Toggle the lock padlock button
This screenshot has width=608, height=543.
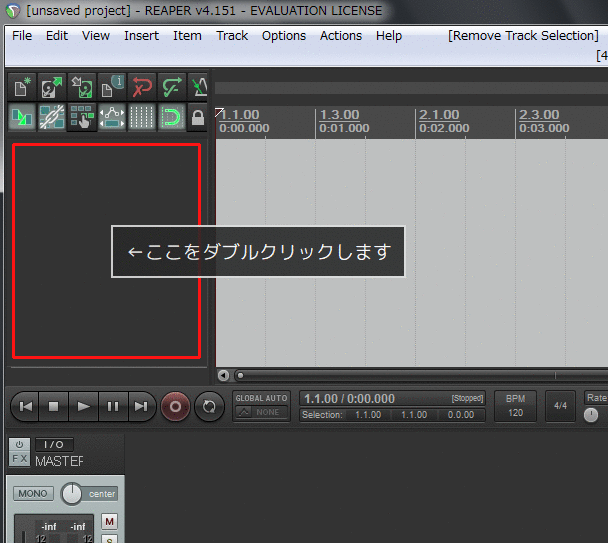(198, 118)
